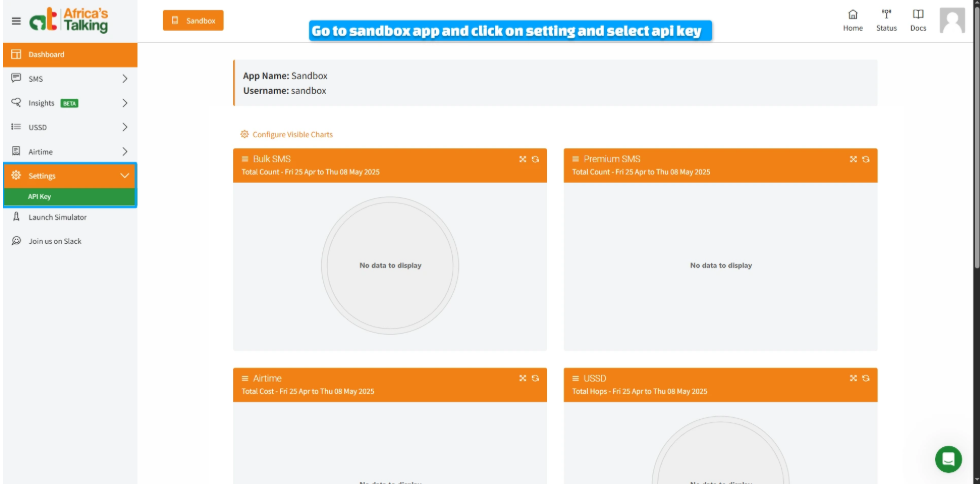This screenshot has width=980, height=490.
Task: Expand the Premium SMS chart fullscreen
Action: [853, 159]
